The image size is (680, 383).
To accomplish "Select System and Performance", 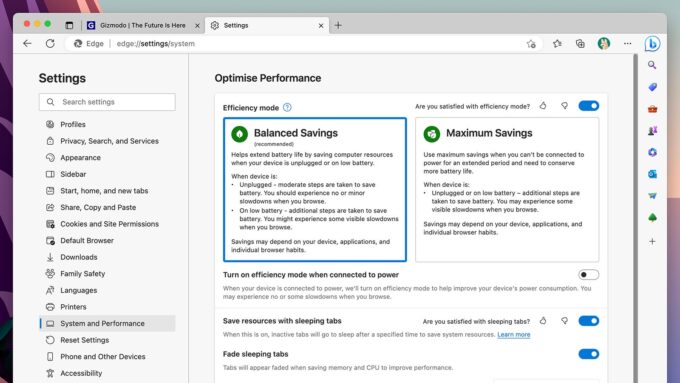I will point(107,324).
